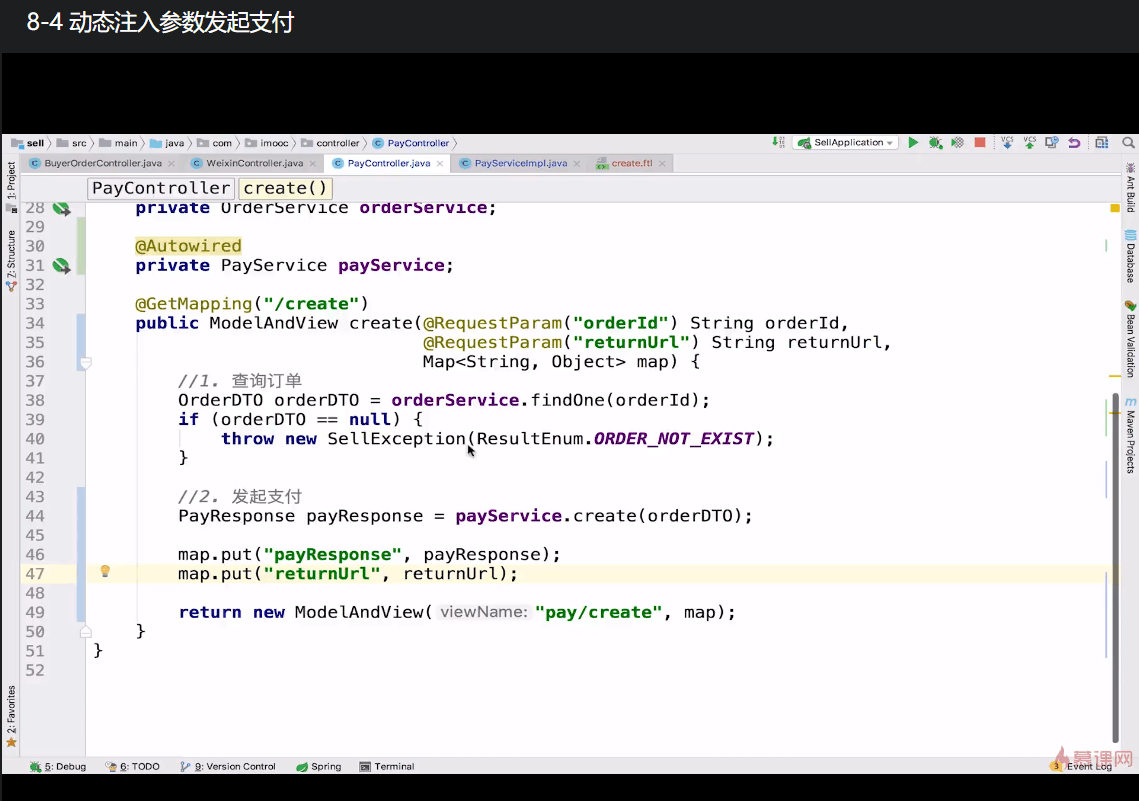Click bean gutter icon on line 31
The image size is (1139, 801).
pos(62,266)
